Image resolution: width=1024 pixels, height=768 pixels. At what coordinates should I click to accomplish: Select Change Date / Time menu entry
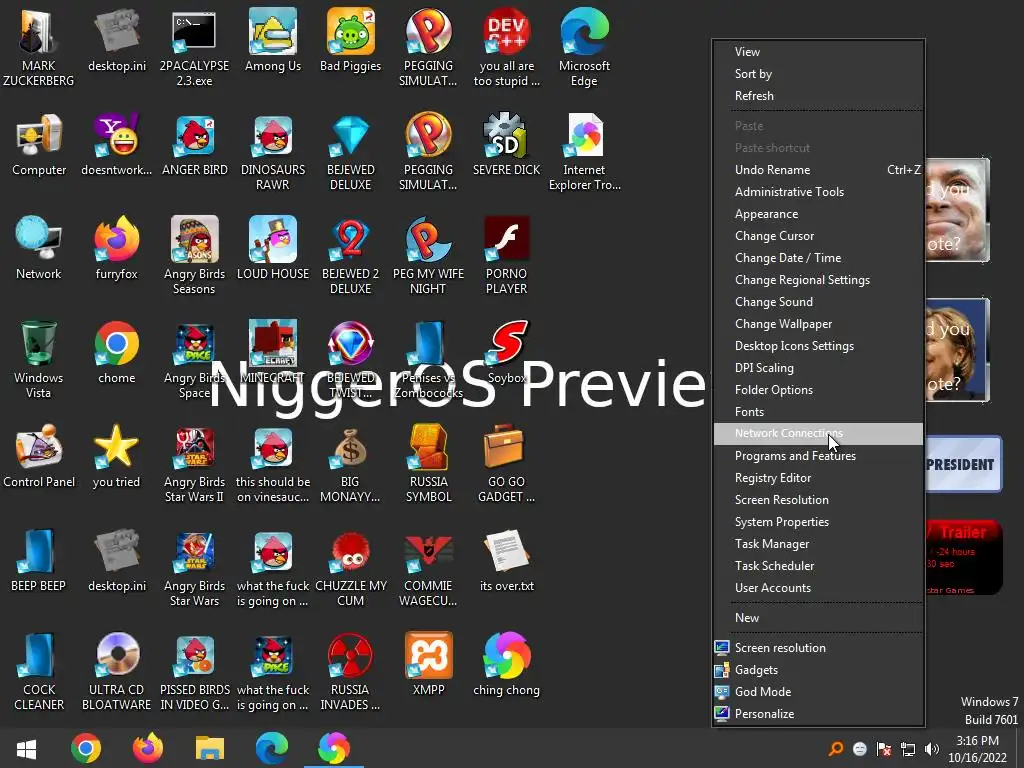(818, 258)
